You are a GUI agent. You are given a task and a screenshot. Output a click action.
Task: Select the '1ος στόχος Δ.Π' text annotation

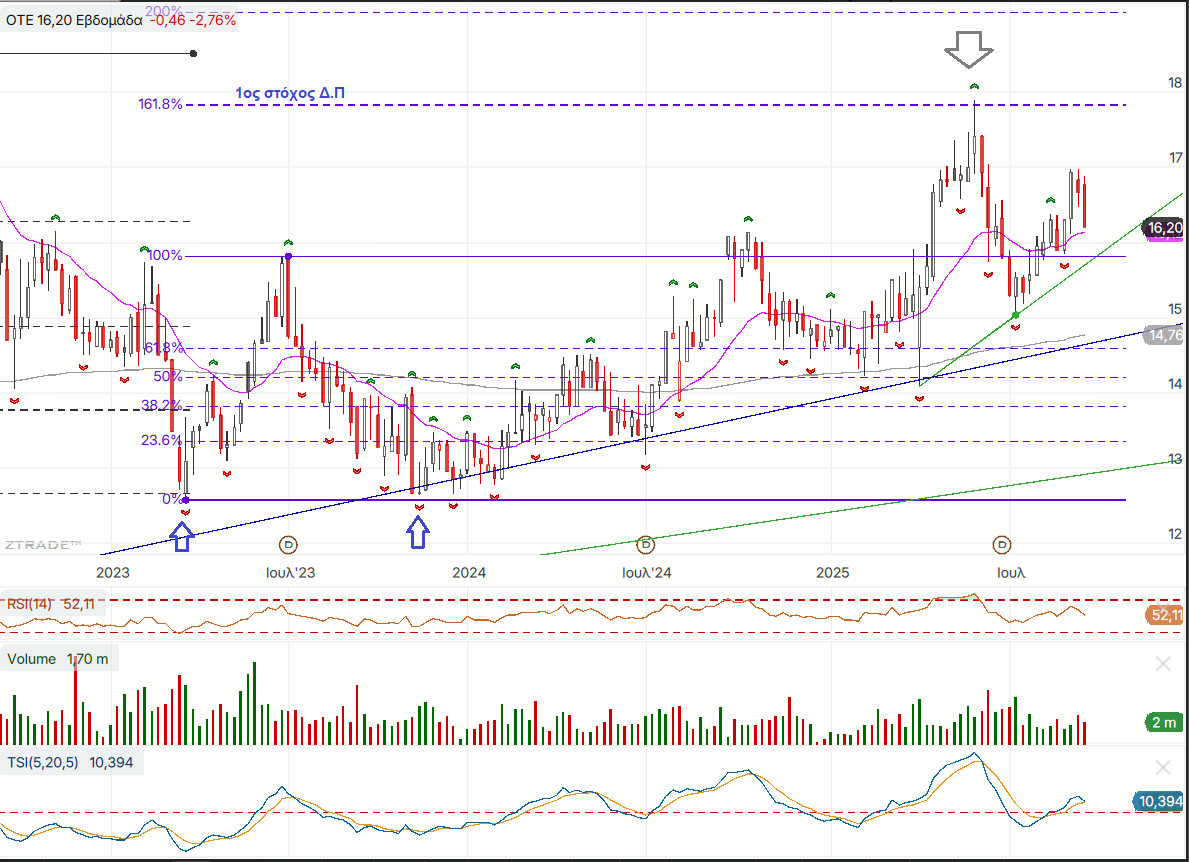tap(291, 93)
